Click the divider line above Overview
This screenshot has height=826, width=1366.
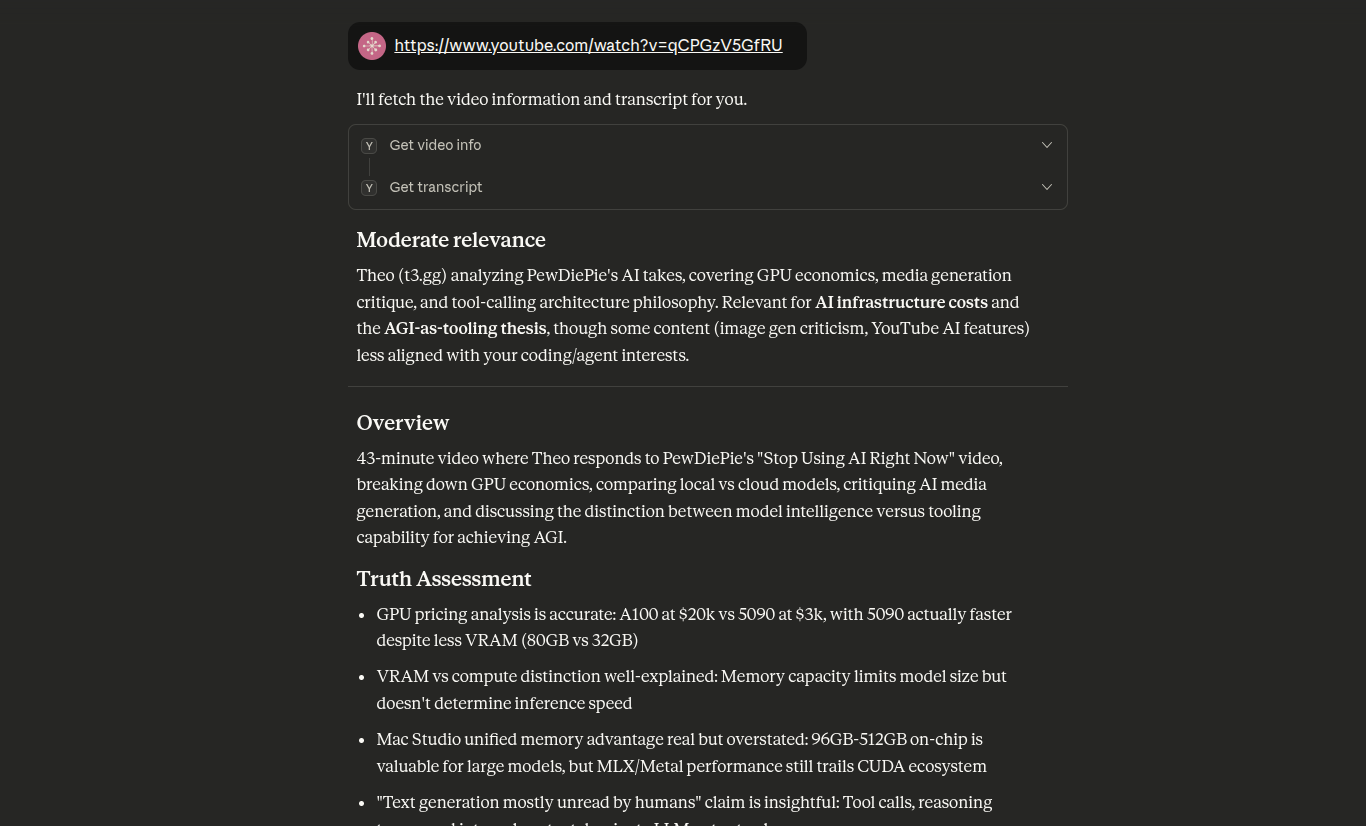708,386
